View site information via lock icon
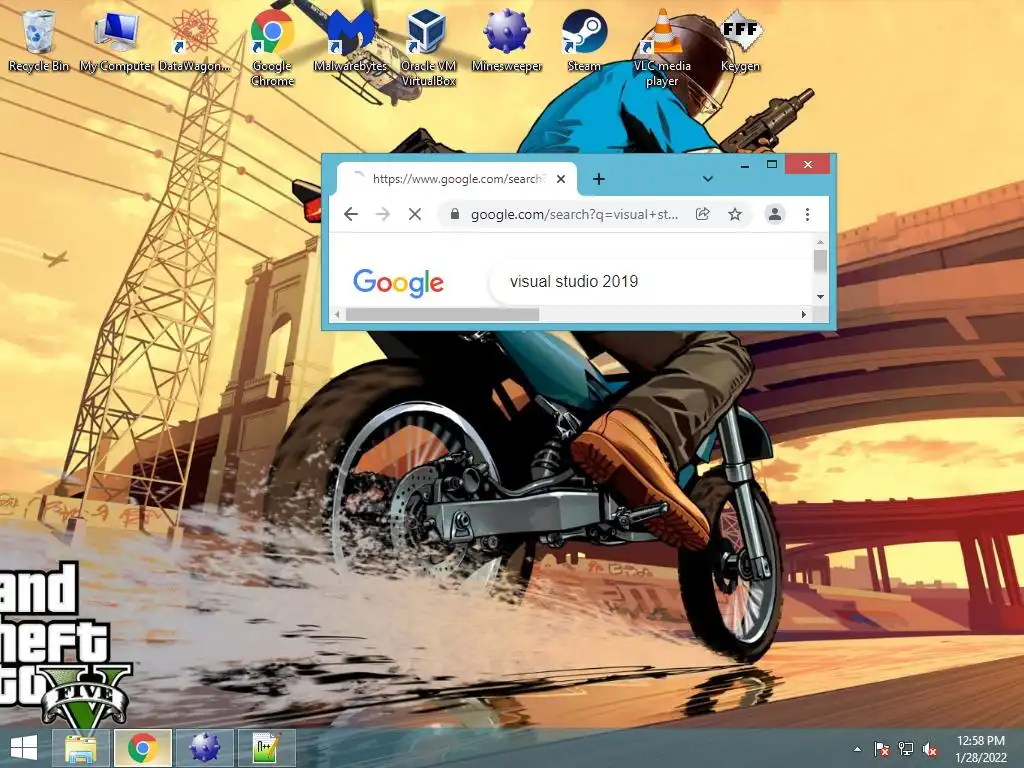The height and width of the screenshot is (768, 1024). [455, 214]
